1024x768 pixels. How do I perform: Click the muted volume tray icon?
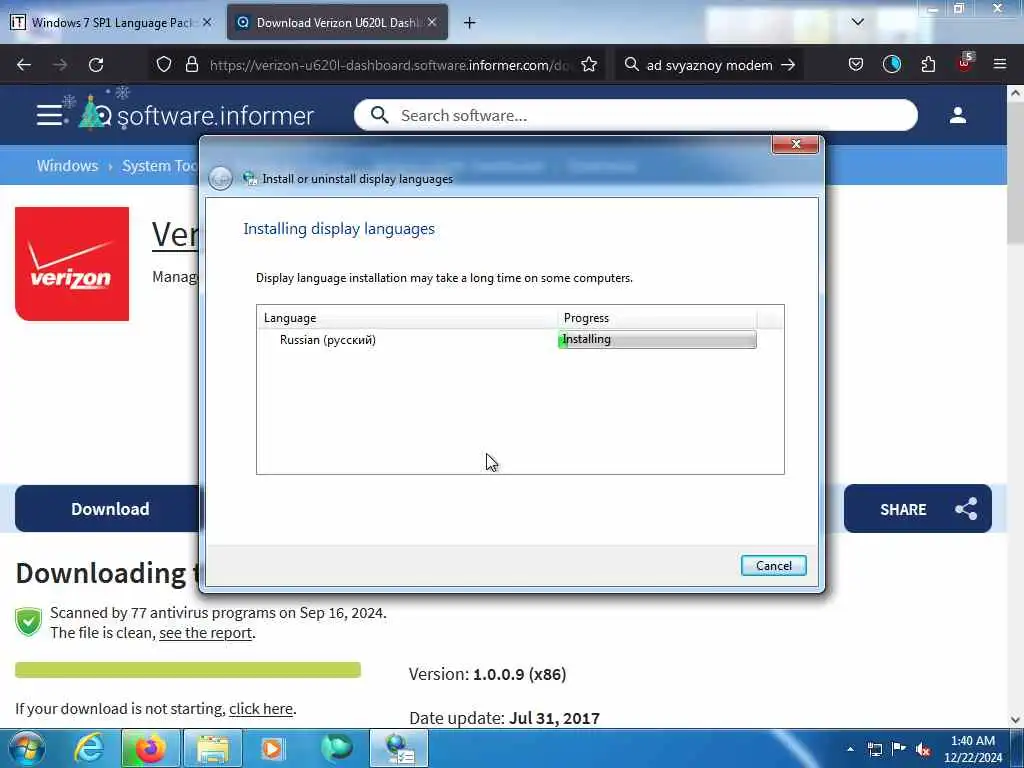(923, 750)
